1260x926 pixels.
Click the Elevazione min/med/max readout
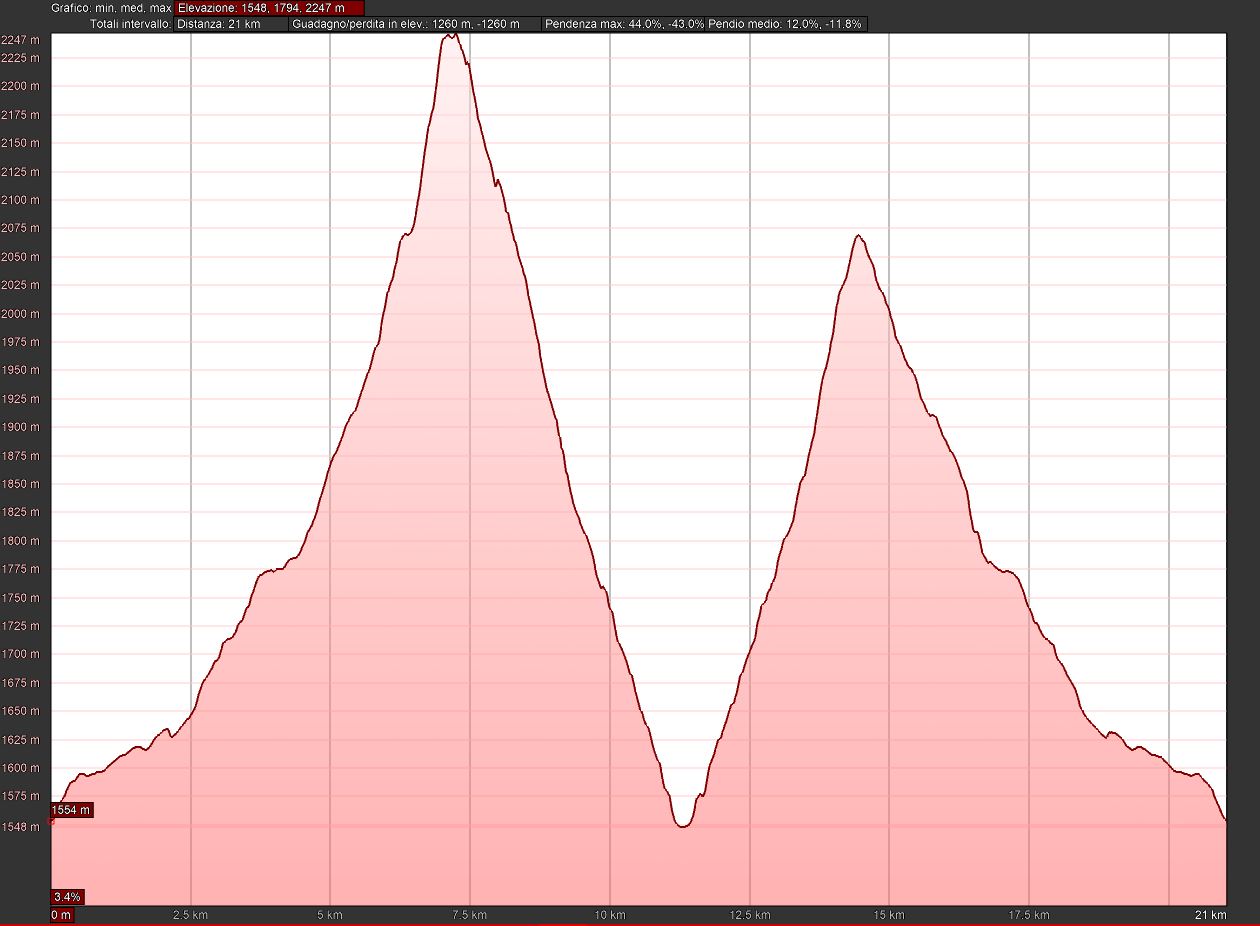269,8
